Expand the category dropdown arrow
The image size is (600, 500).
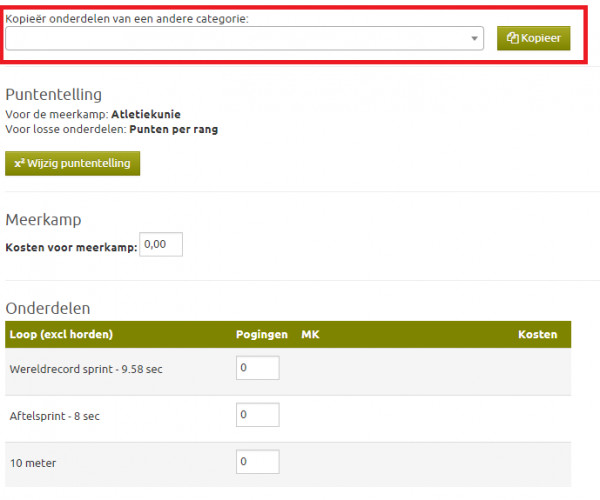(x=475, y=39)
